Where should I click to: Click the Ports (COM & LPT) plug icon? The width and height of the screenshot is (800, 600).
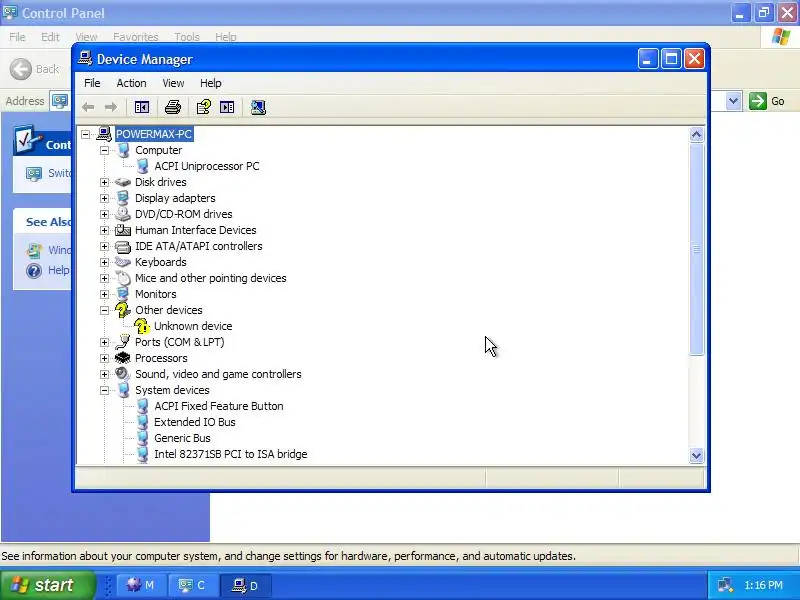tap(123, 342)
